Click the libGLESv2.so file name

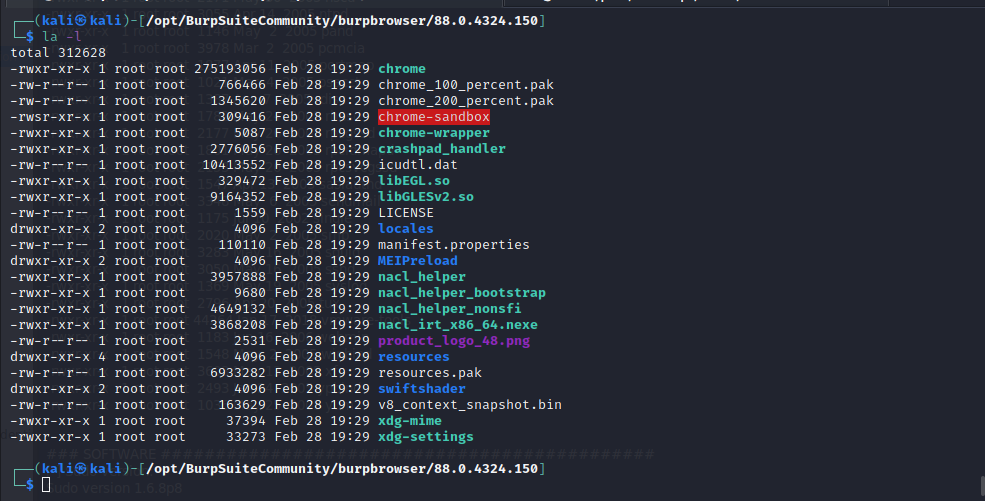point(425,197)
